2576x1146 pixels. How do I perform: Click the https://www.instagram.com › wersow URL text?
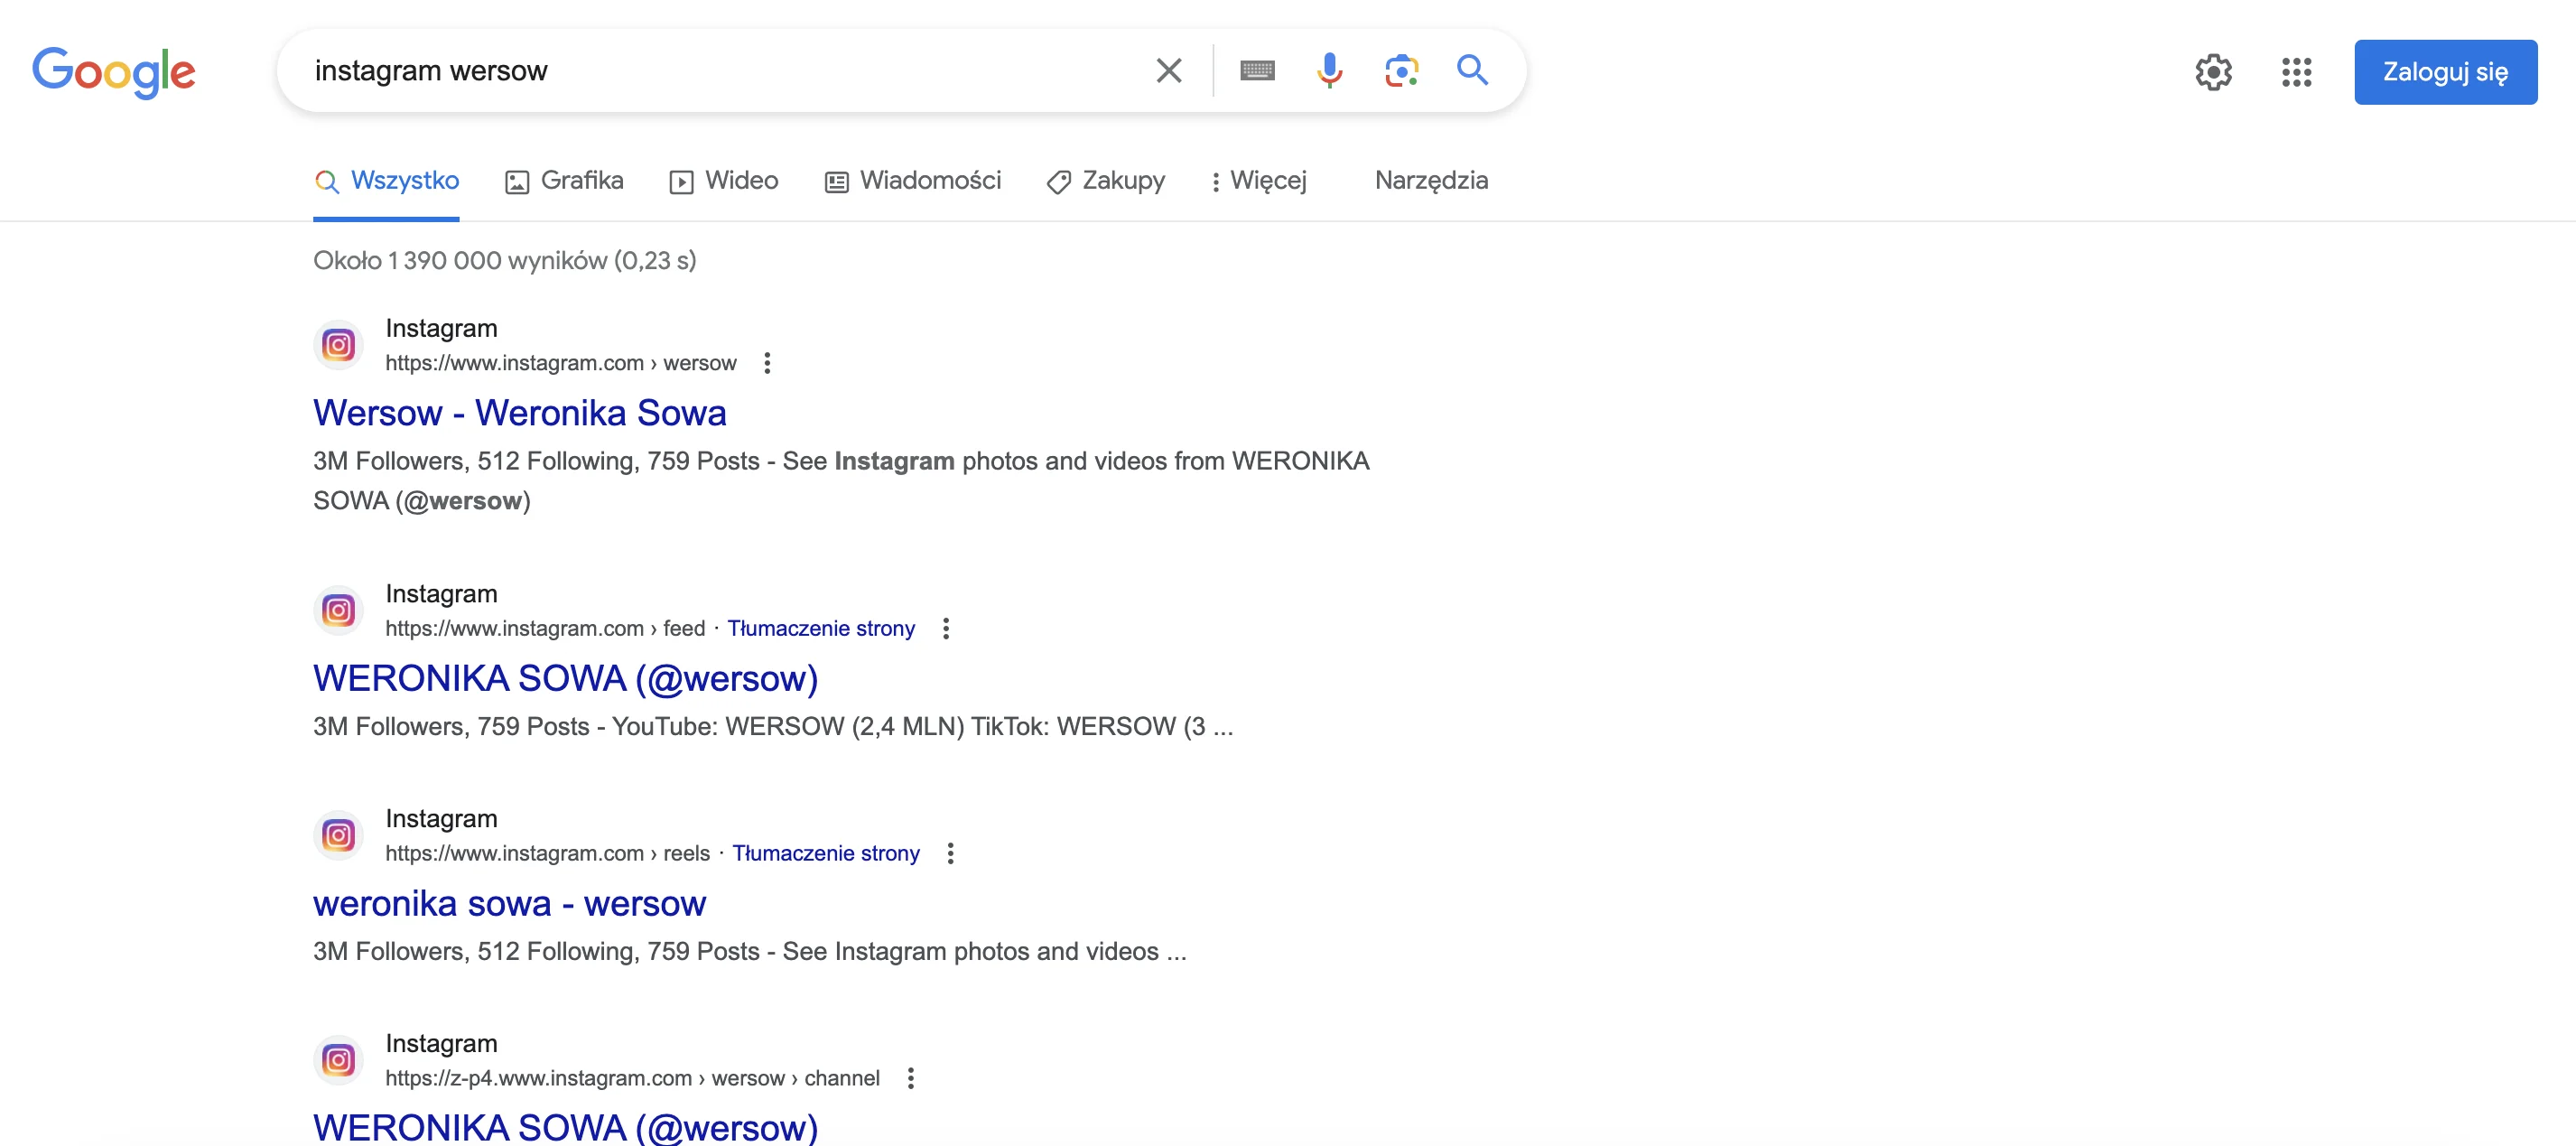click(x=560, y=363)
